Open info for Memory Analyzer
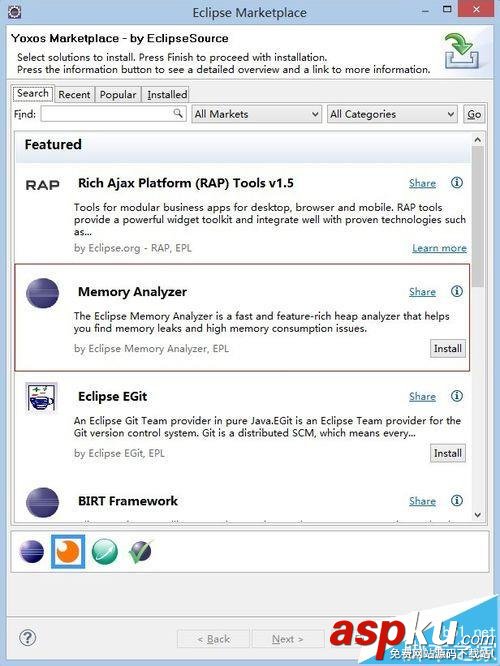500x666 pixels. click(x=457, y=291)
